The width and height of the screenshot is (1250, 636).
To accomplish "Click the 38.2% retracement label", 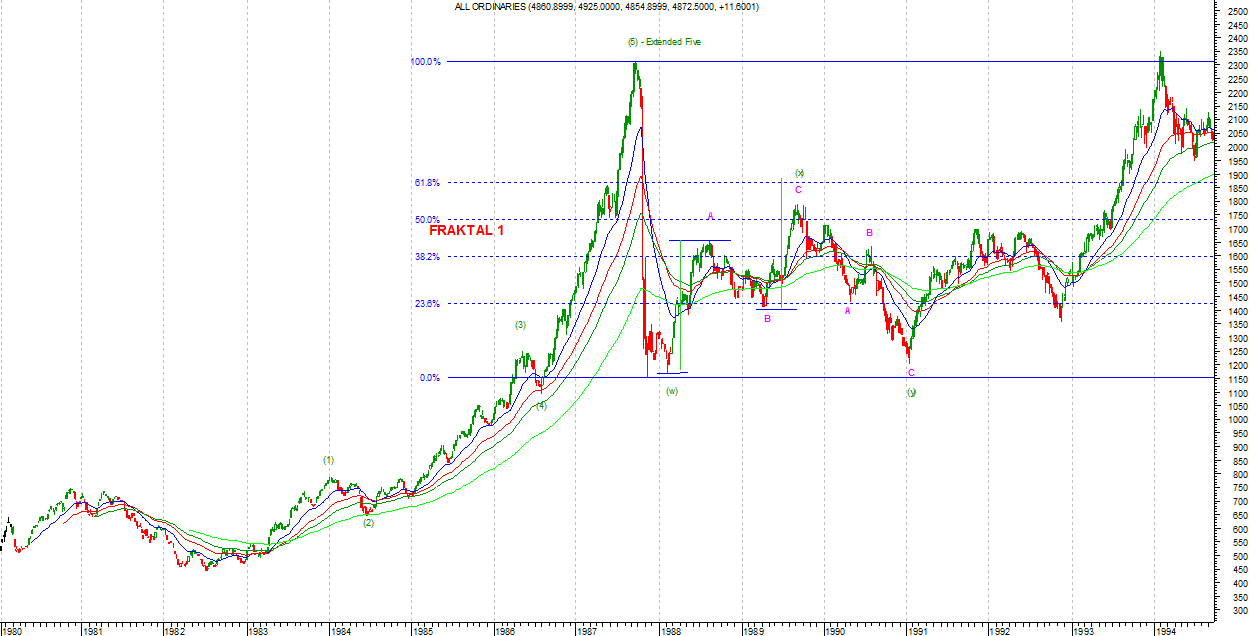I will (x=428, y=256).
